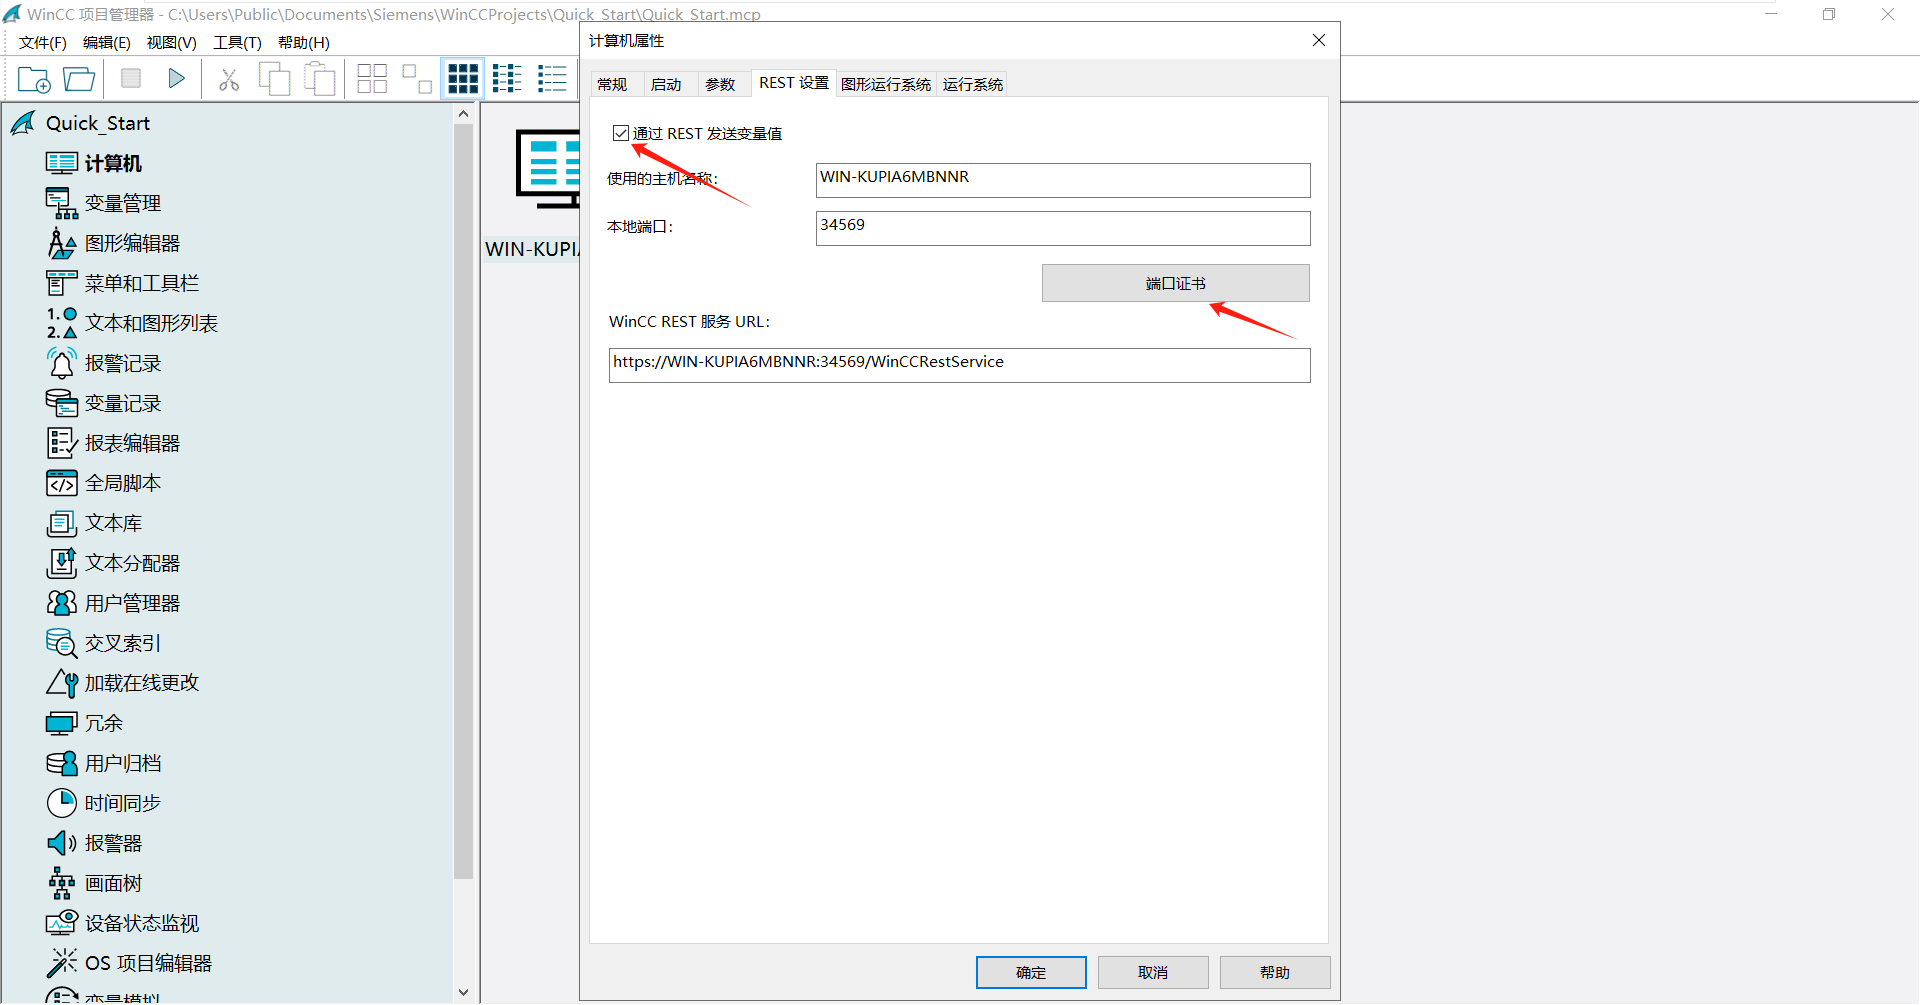Switch to the 运行系统 tab
Viewport: 1920px width, 1005px height.
coord(972,84)
